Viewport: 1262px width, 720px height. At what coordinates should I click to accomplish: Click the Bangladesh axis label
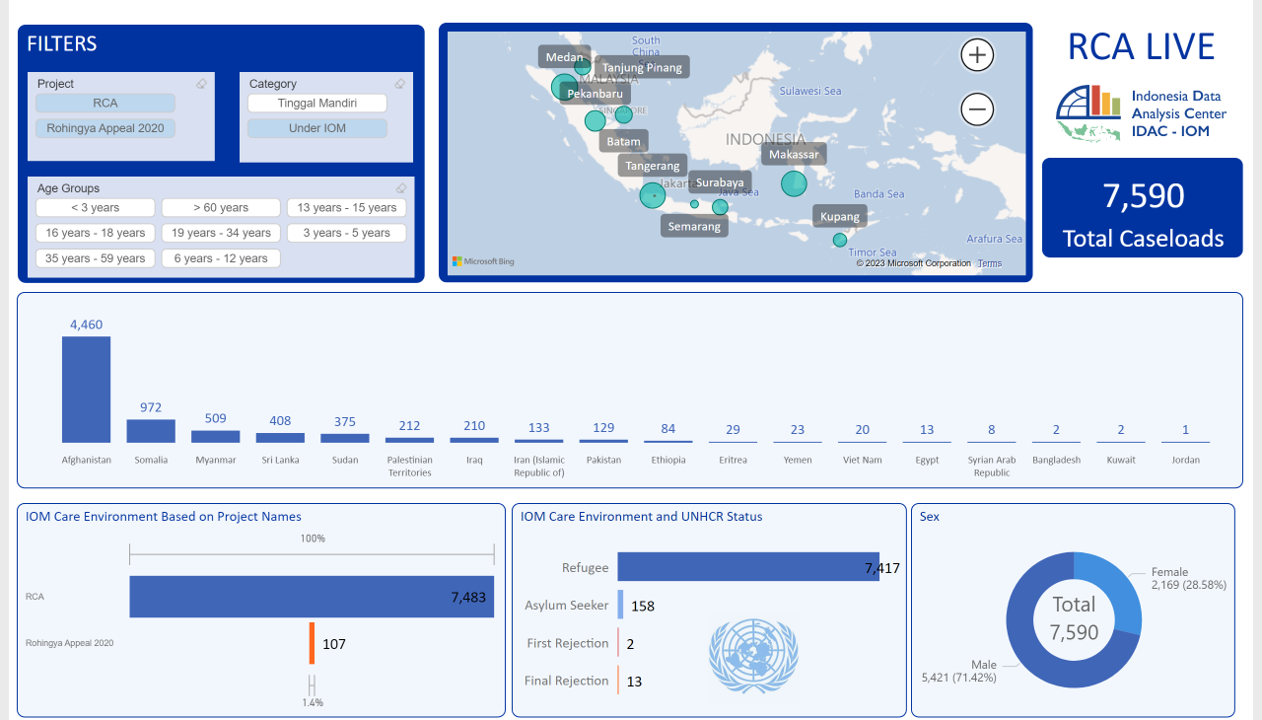pos(1056,460)
